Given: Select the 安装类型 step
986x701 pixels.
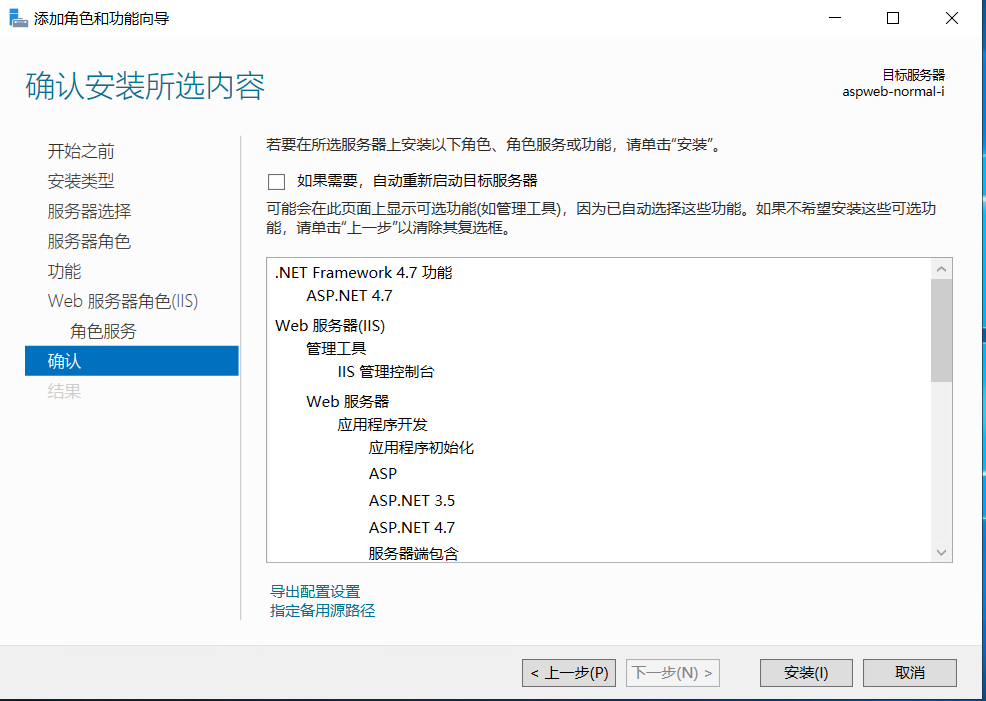Looking at the screenshot, I should click(x=81, y=181).
